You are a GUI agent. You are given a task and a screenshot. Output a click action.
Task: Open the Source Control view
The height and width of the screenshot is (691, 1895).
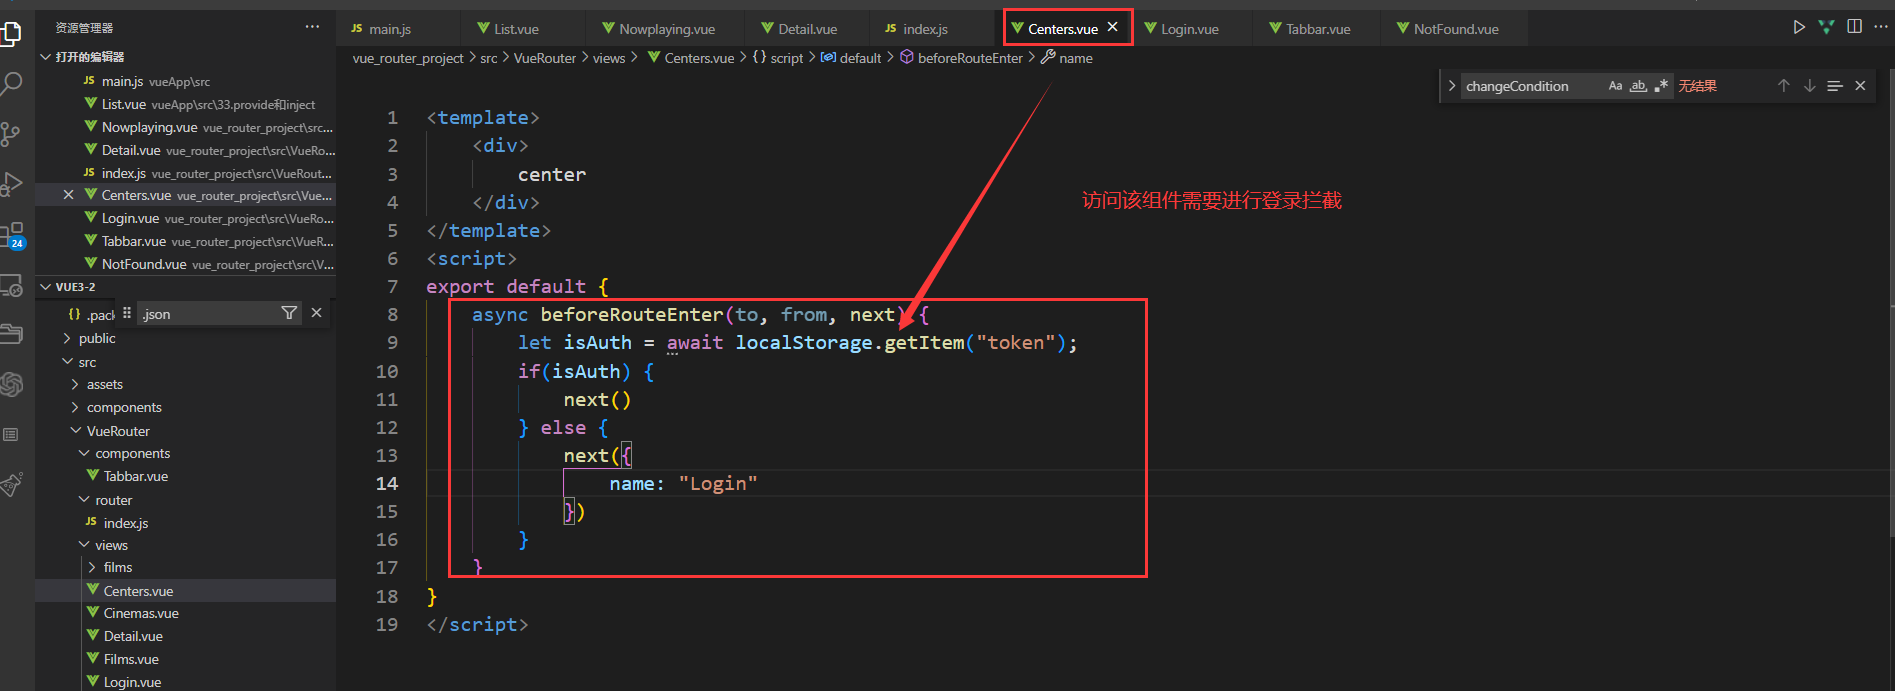11,134
